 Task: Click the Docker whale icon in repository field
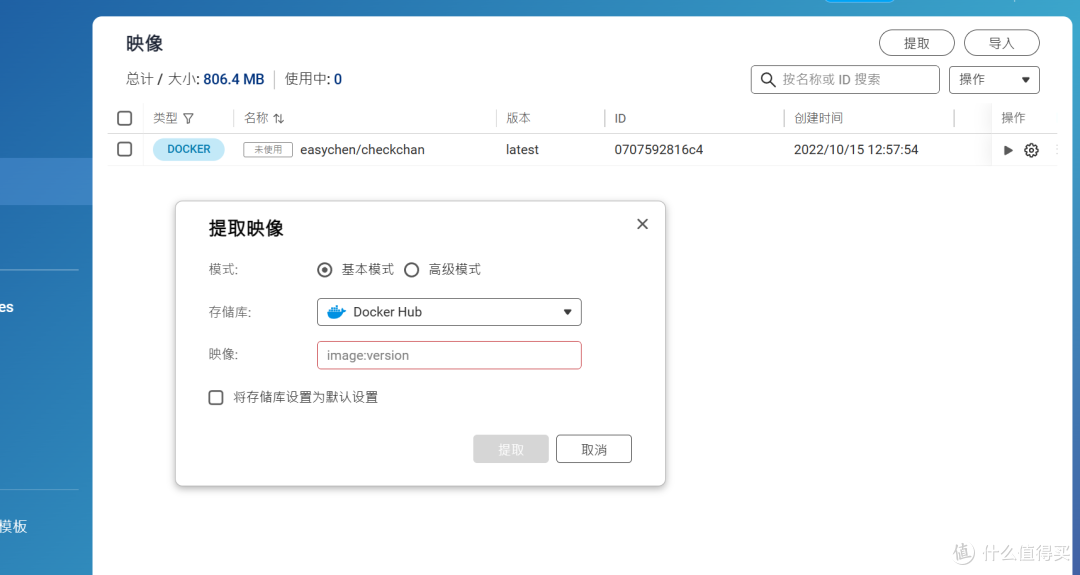coord(336,312)
